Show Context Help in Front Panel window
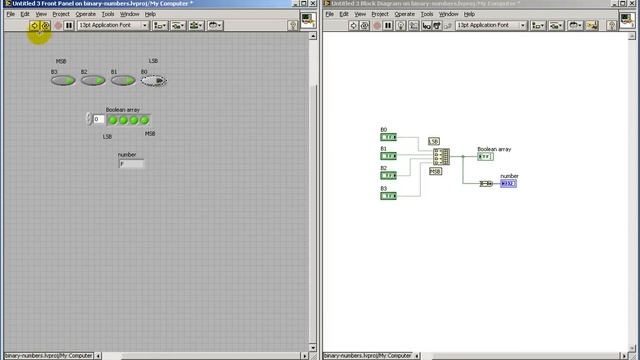Viewport: 640px width, 360px height. (292, 25)
